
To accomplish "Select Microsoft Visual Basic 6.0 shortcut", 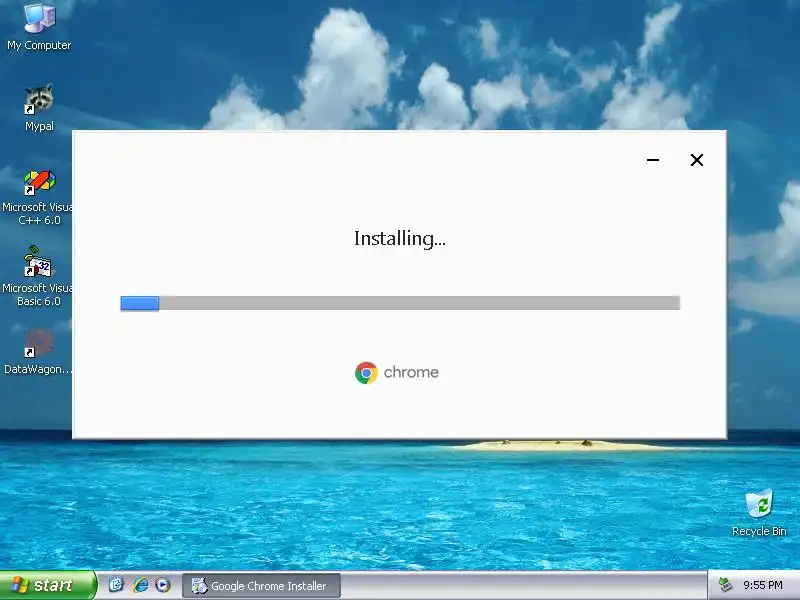I will [x=37, y=276].
